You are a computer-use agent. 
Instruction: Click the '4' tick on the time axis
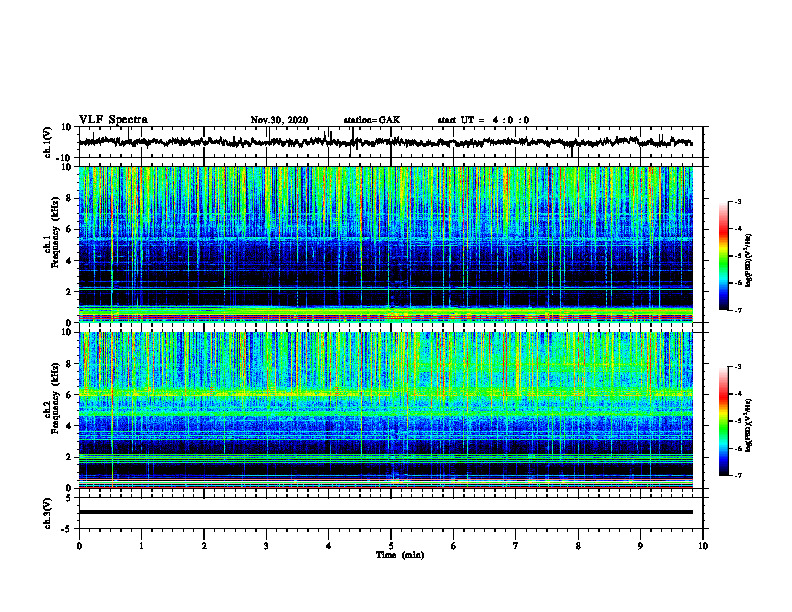pyautogui.click(x=329, y=546)
